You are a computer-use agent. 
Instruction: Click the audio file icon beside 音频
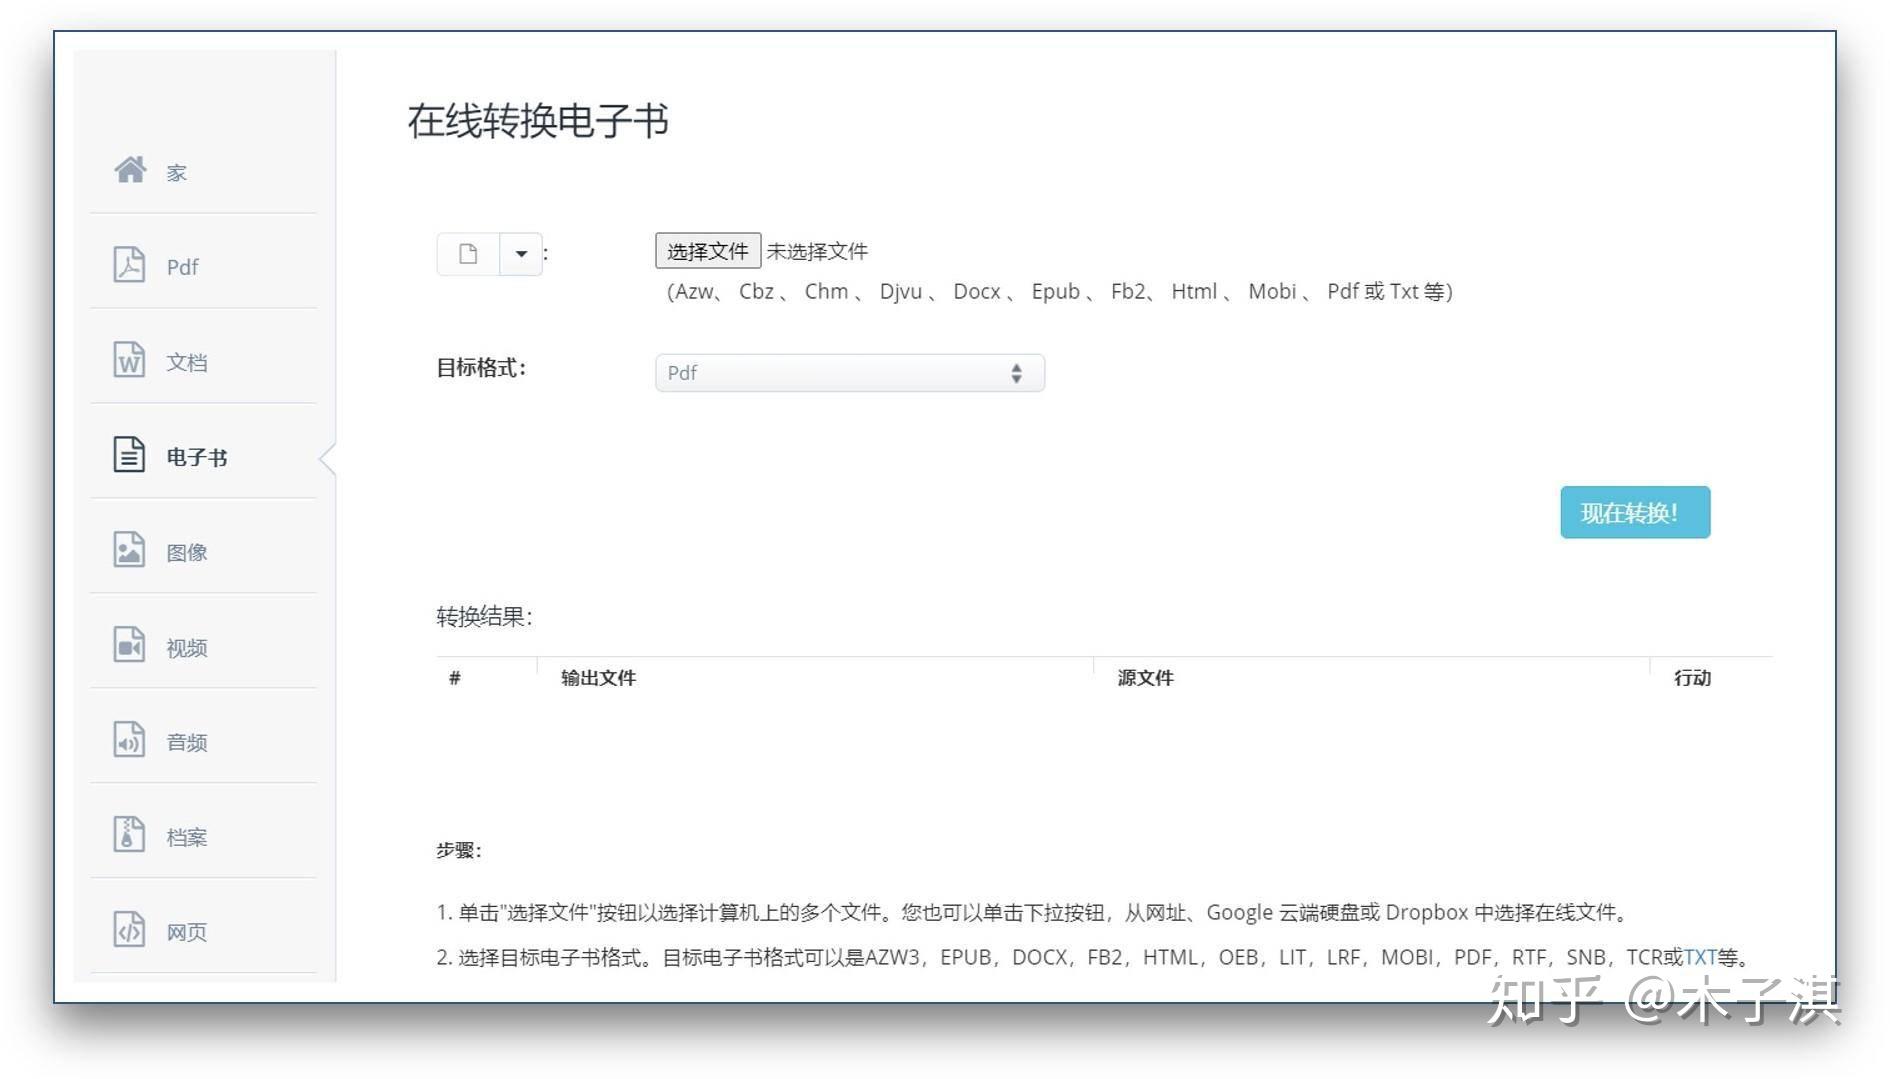pos(129,740)
